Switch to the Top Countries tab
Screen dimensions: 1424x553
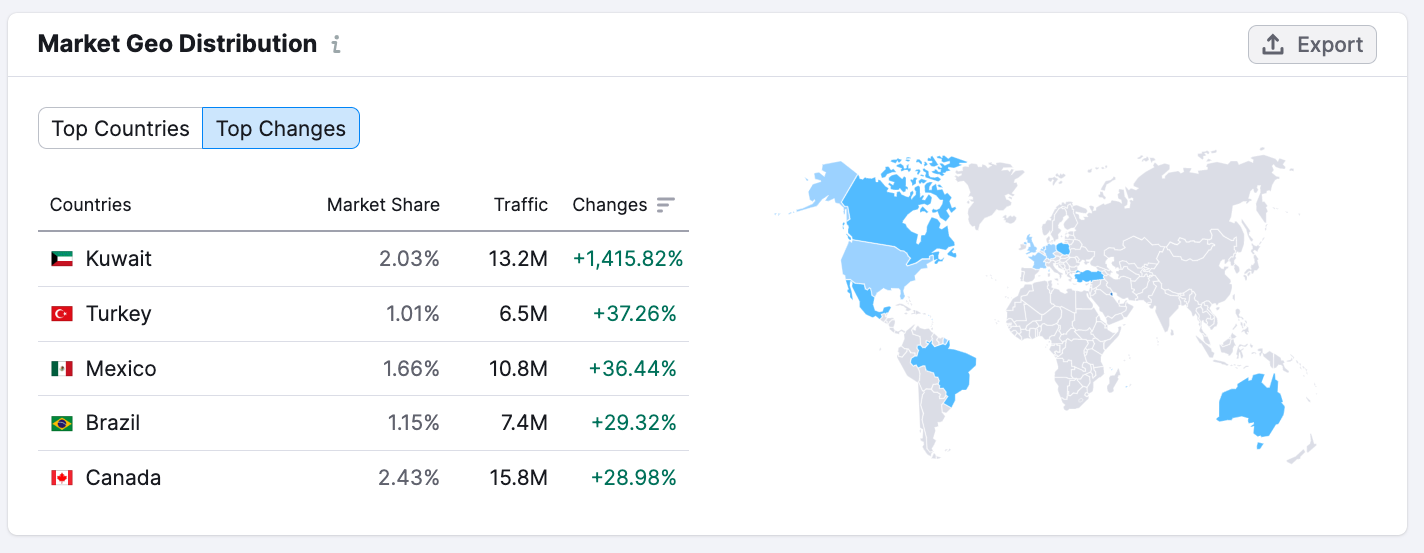(120, 129)
